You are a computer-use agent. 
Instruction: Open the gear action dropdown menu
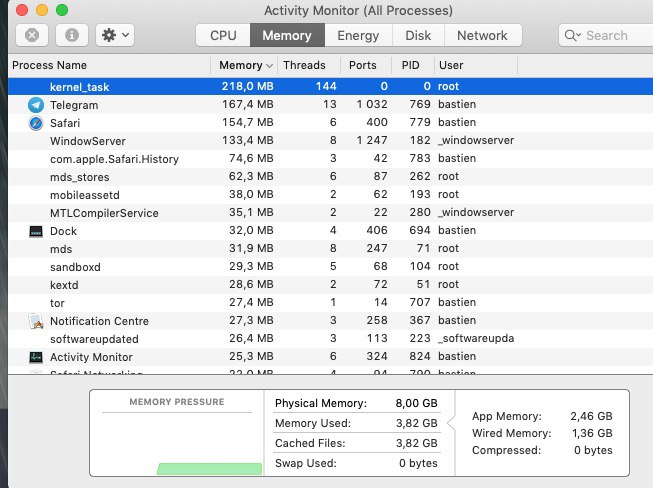[x=115, y=35]
